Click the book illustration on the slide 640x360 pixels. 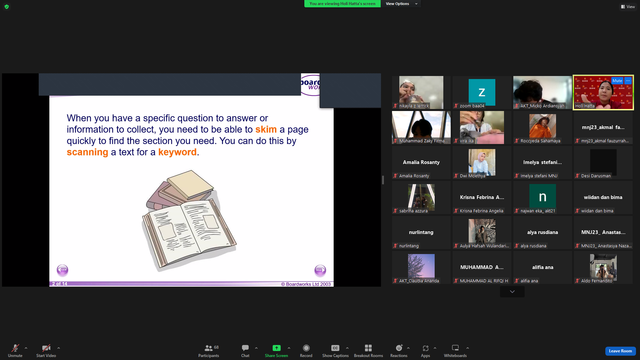click(x=189, y=220)
